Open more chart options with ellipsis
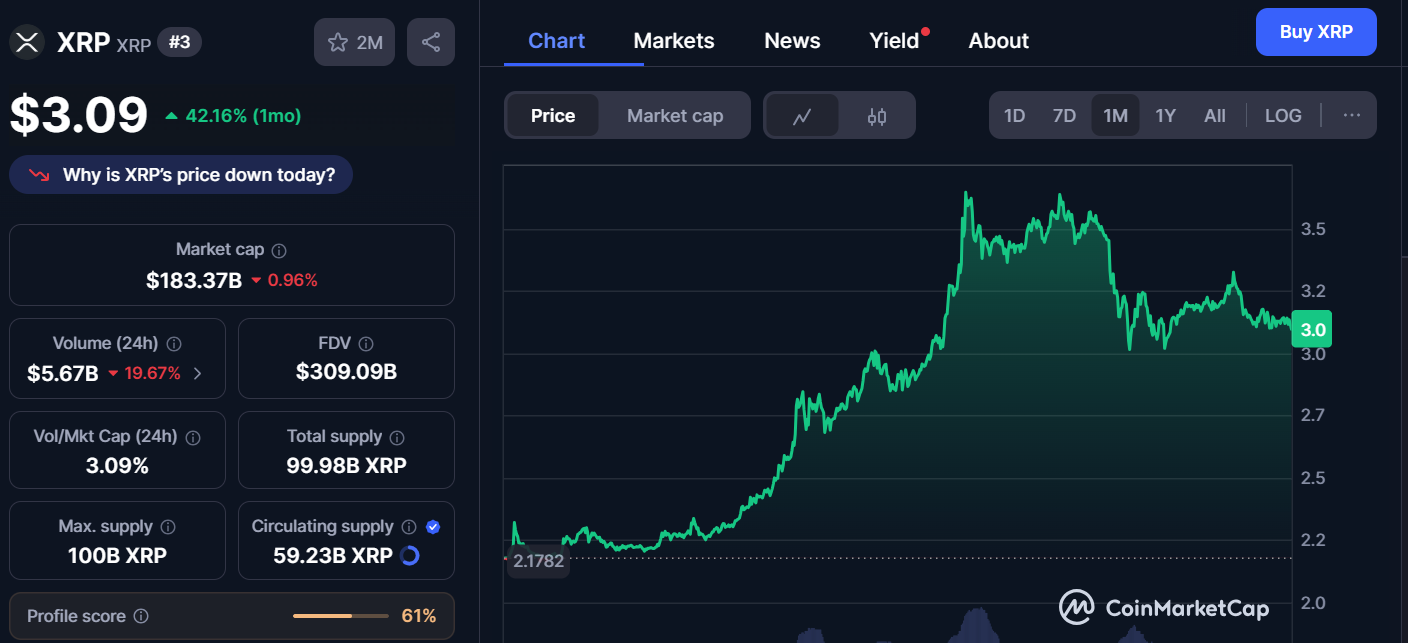This screenshot has height=643, width=1408. [1352, 115]
